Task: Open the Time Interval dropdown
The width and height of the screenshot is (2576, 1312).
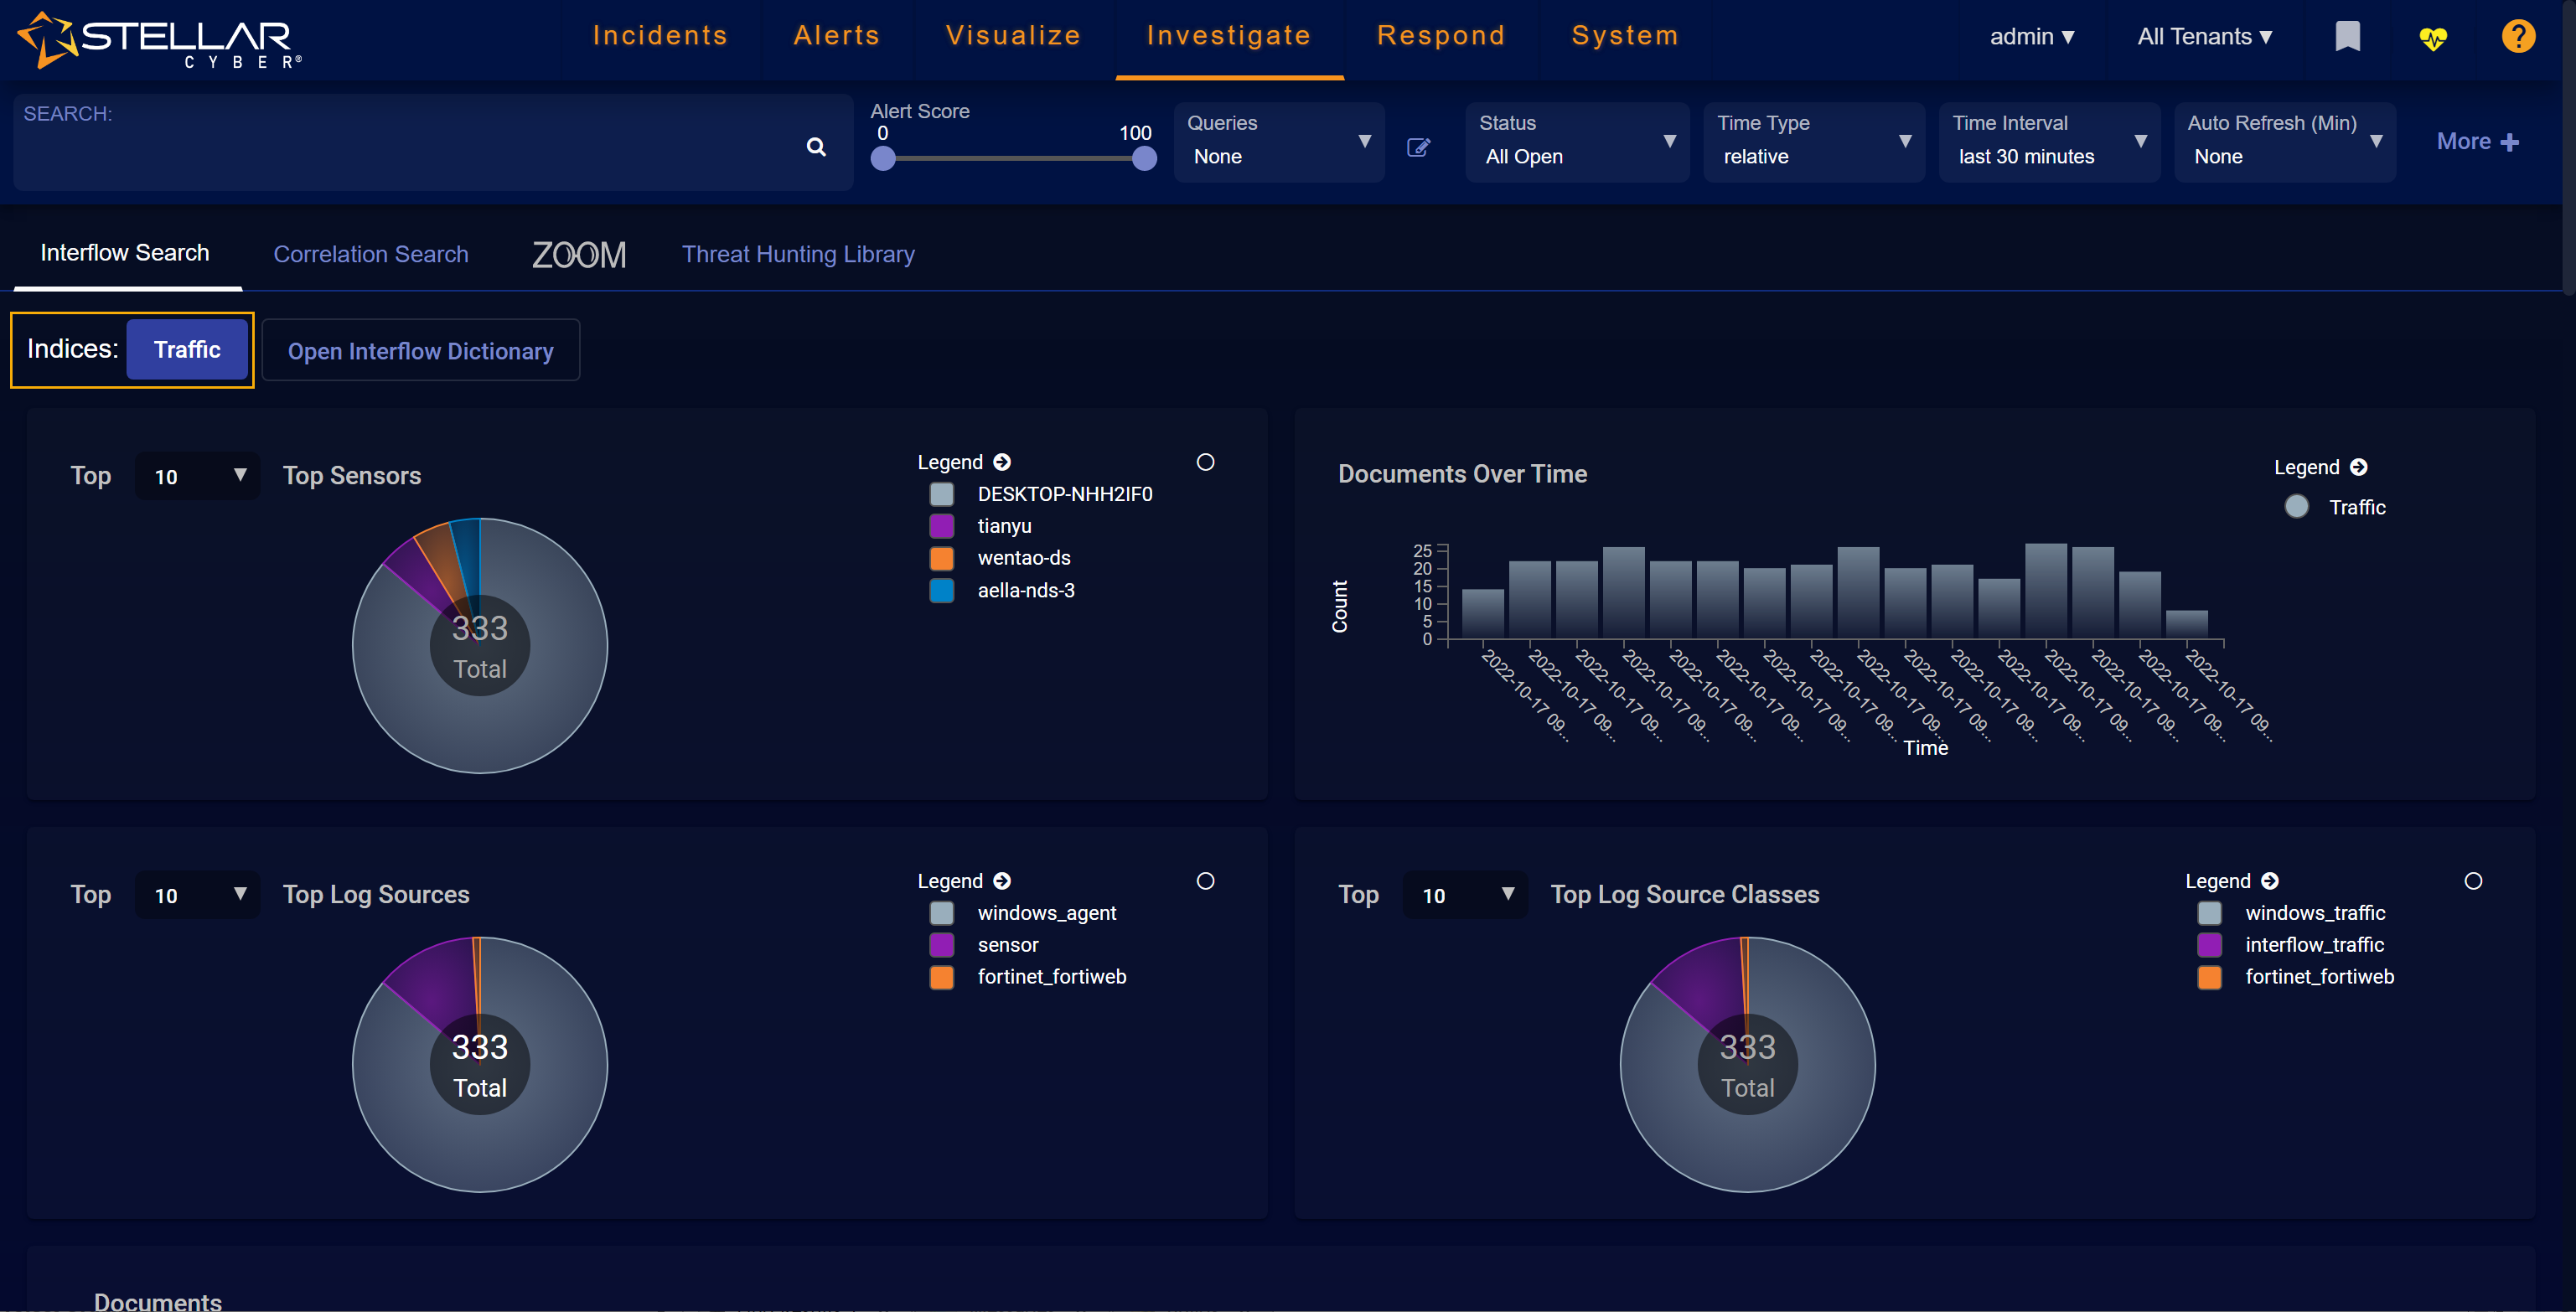Action: 2049,142
